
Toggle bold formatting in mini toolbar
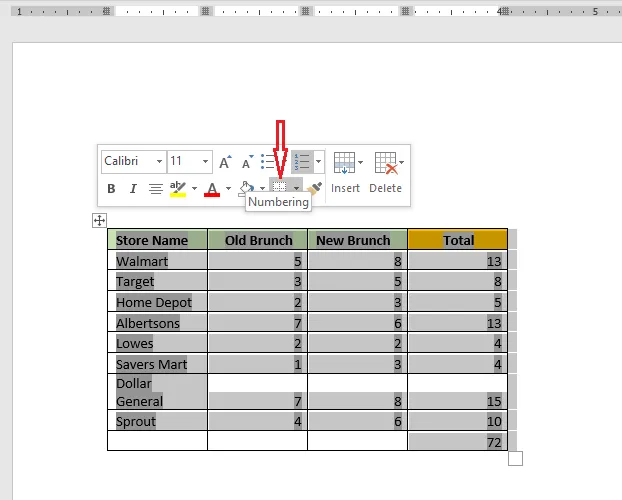(x=111, y=188)
